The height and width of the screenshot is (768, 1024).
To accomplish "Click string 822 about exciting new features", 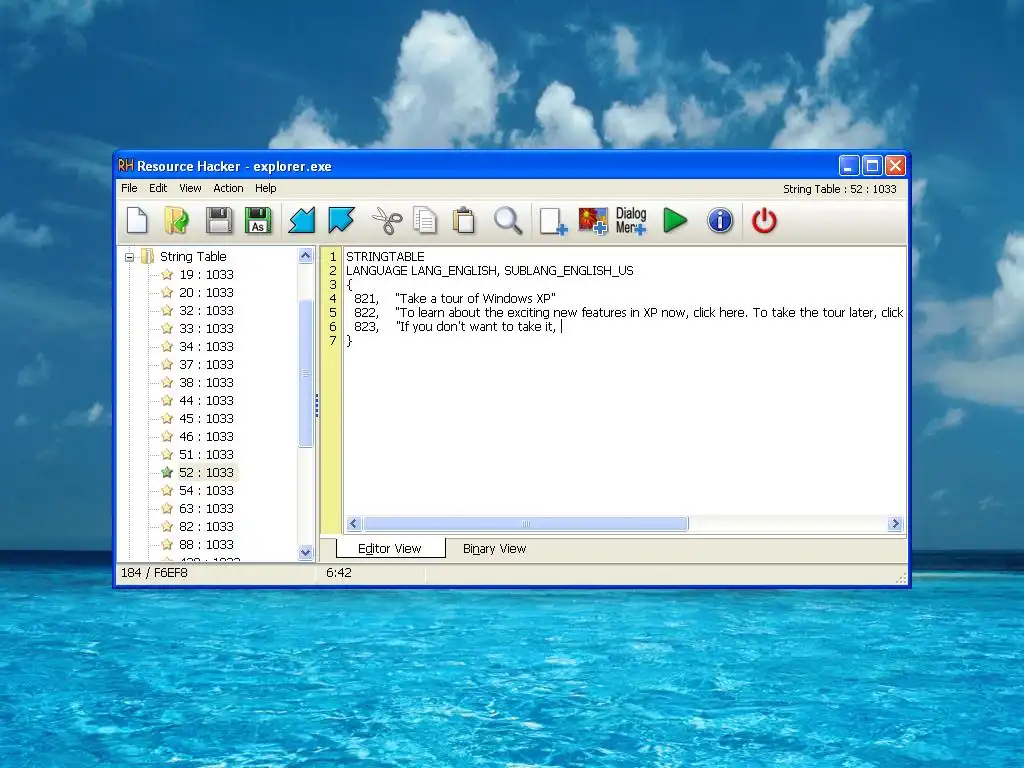I will 648,313.
